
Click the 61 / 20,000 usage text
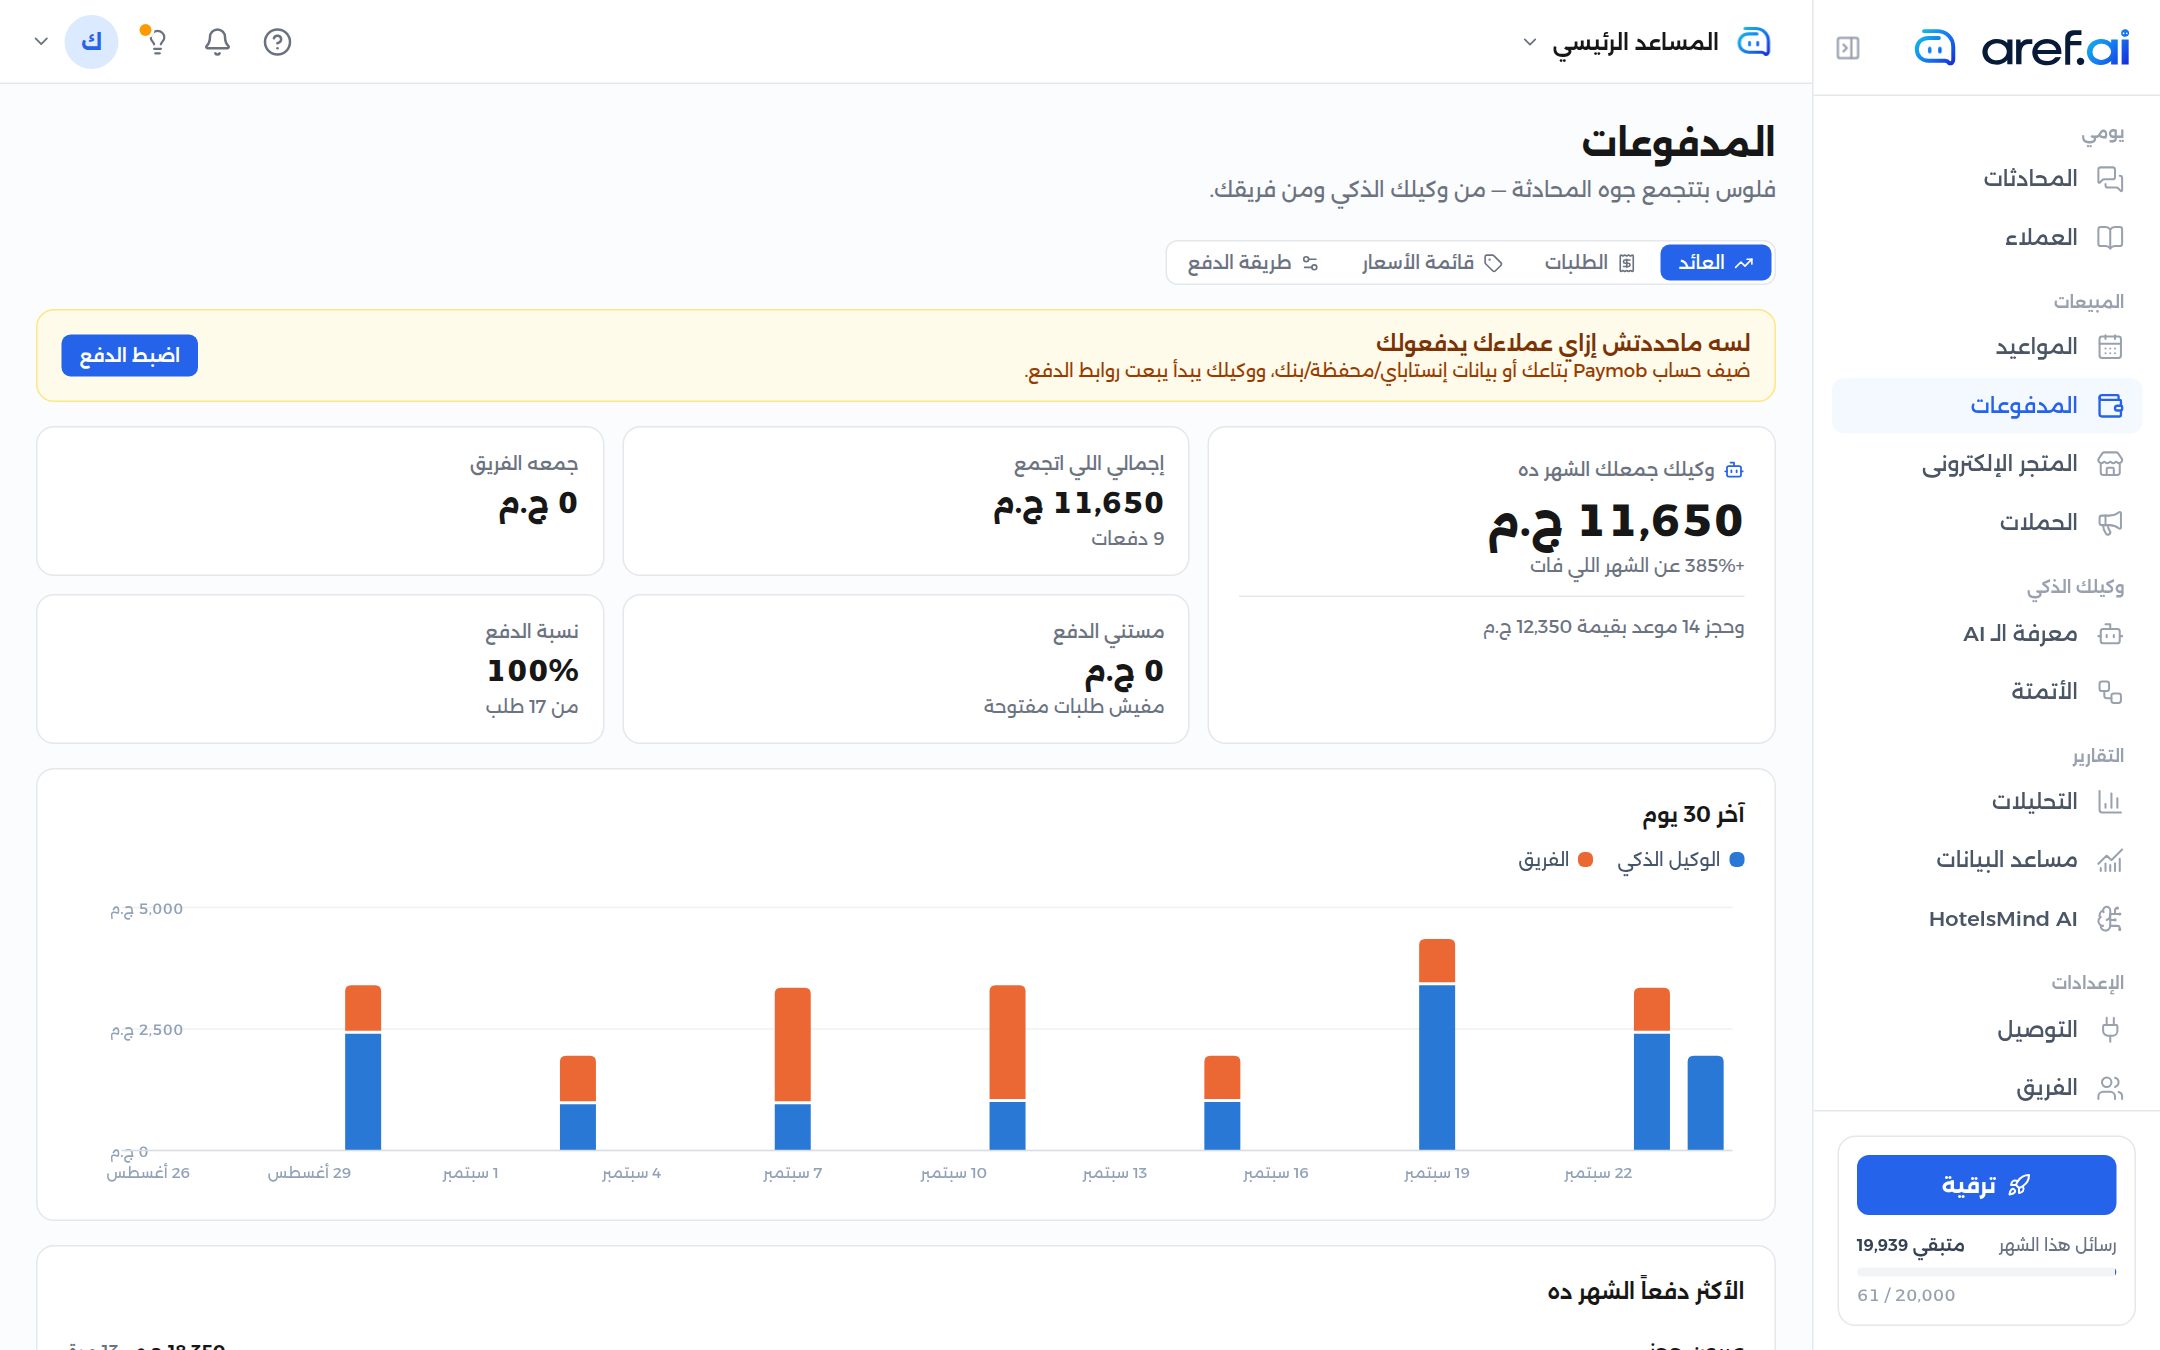1906,1295
